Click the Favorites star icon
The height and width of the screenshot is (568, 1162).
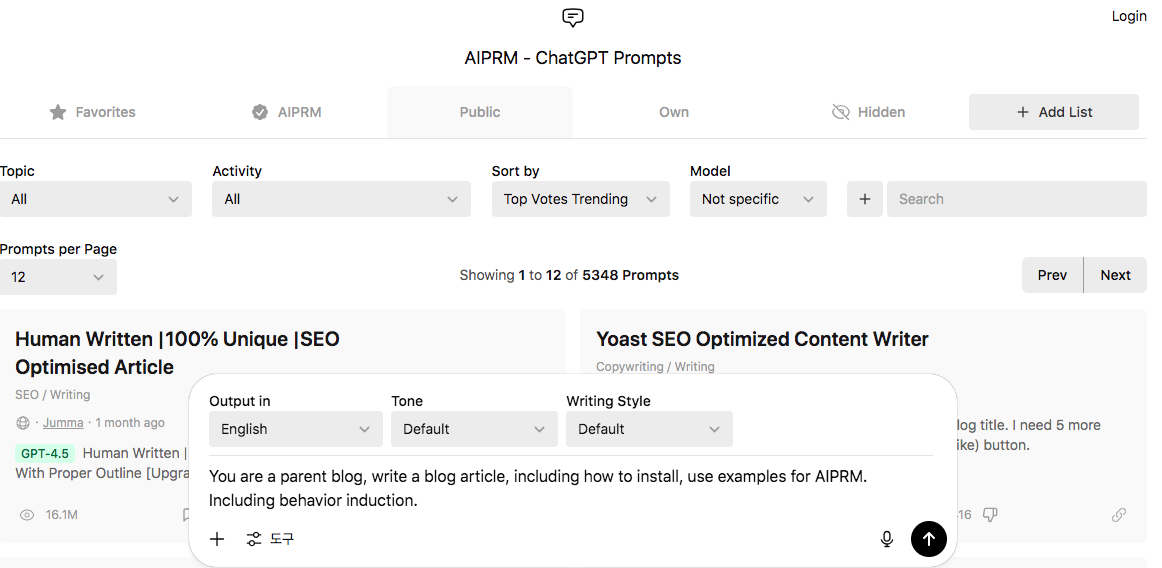[x=58, y=112]
